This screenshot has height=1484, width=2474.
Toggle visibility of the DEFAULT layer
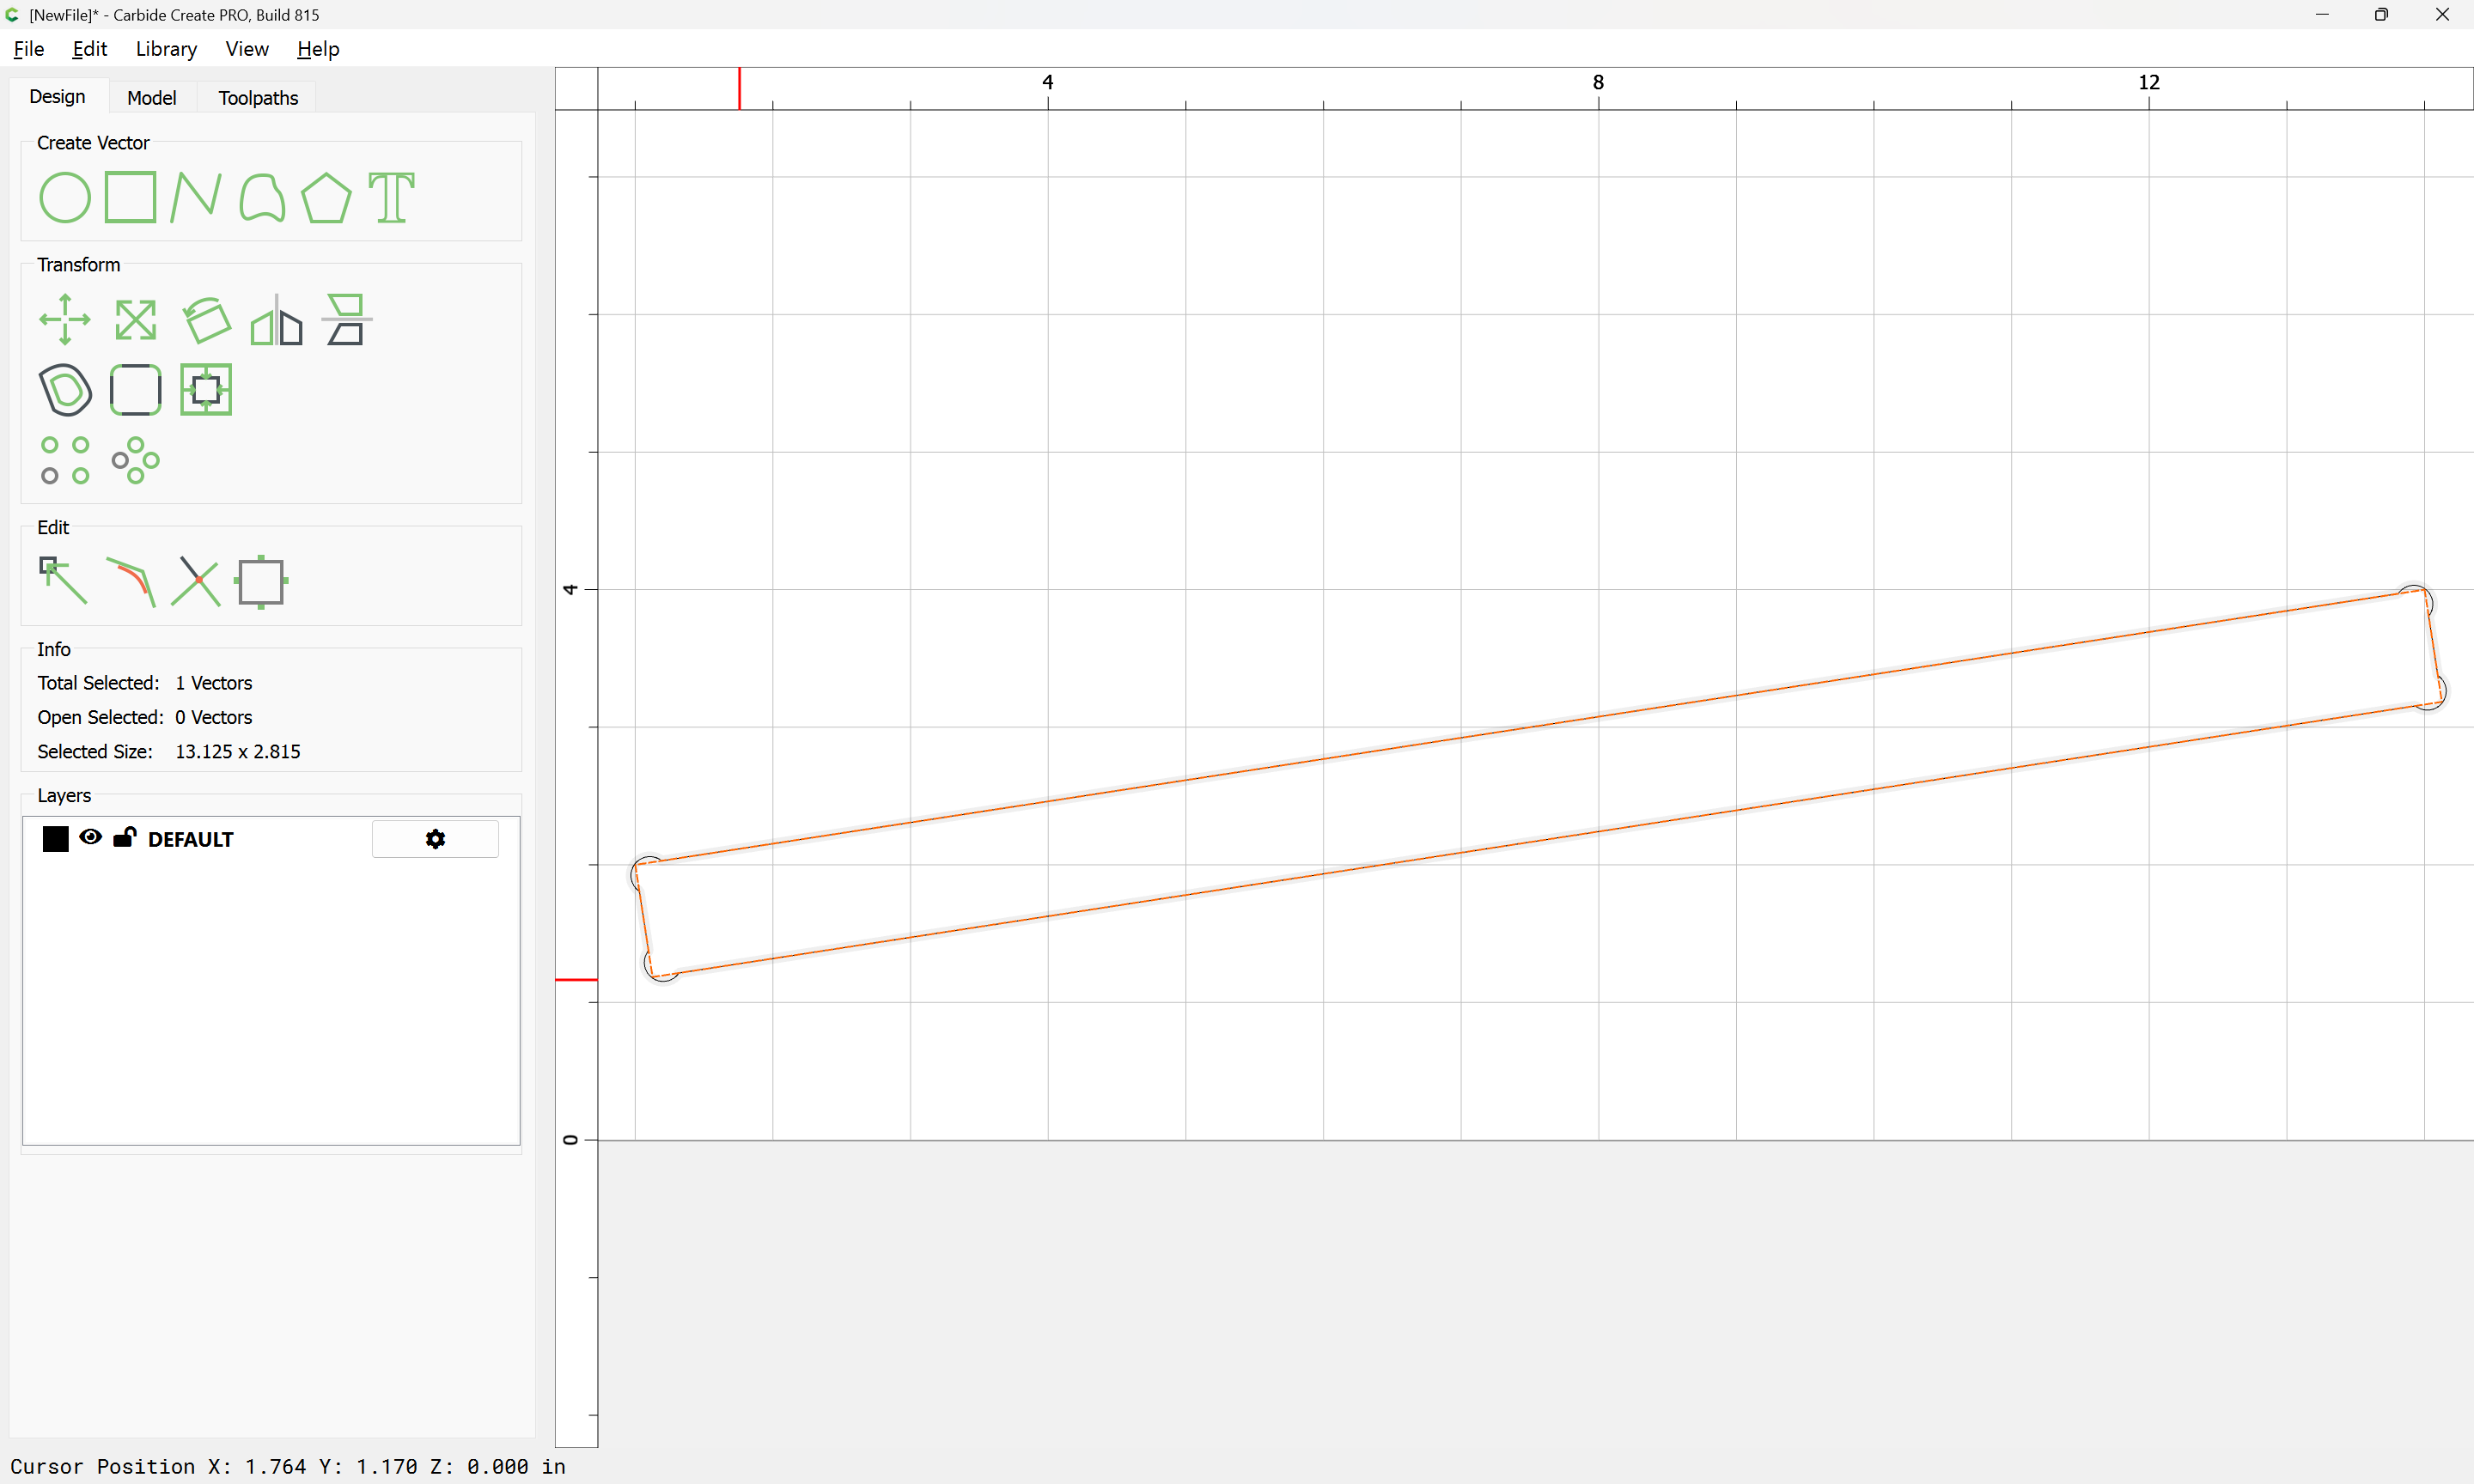pyautogui.click(x=91, y=838)
